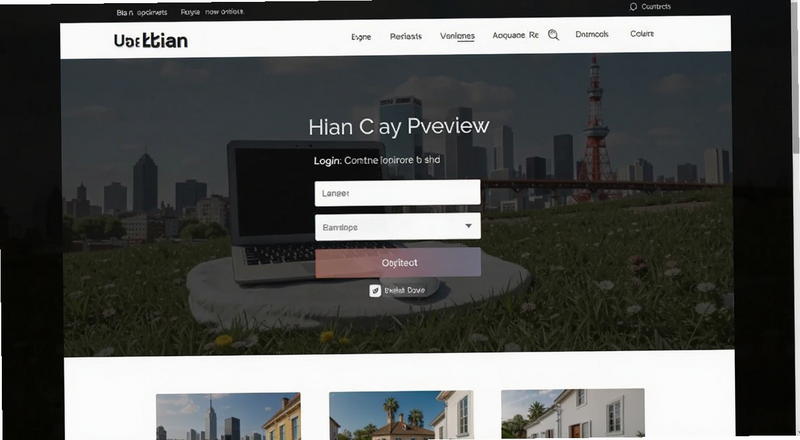
Task: Open the Dnimools navigation item
Action: pyautogui.click(x=592, y=34)
